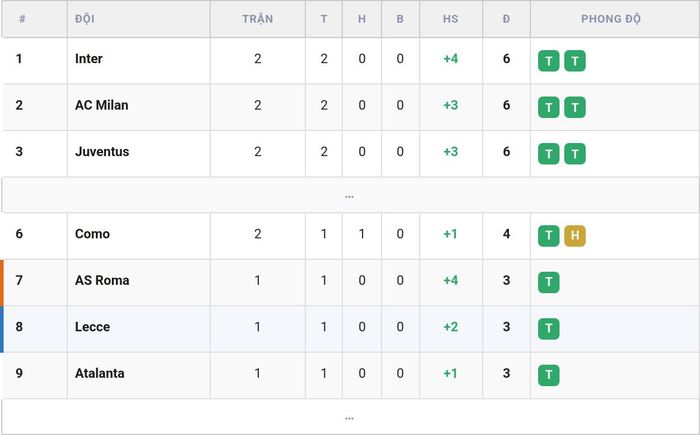Screen dimensions: 700x435
Task: Open the Inter team link
Action: coord(88,59)
